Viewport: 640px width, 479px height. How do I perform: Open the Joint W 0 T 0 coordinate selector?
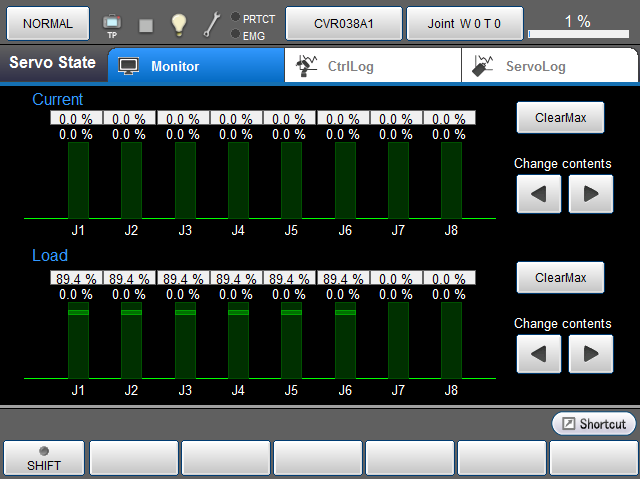pyautogui.click(x=464, y=23)
